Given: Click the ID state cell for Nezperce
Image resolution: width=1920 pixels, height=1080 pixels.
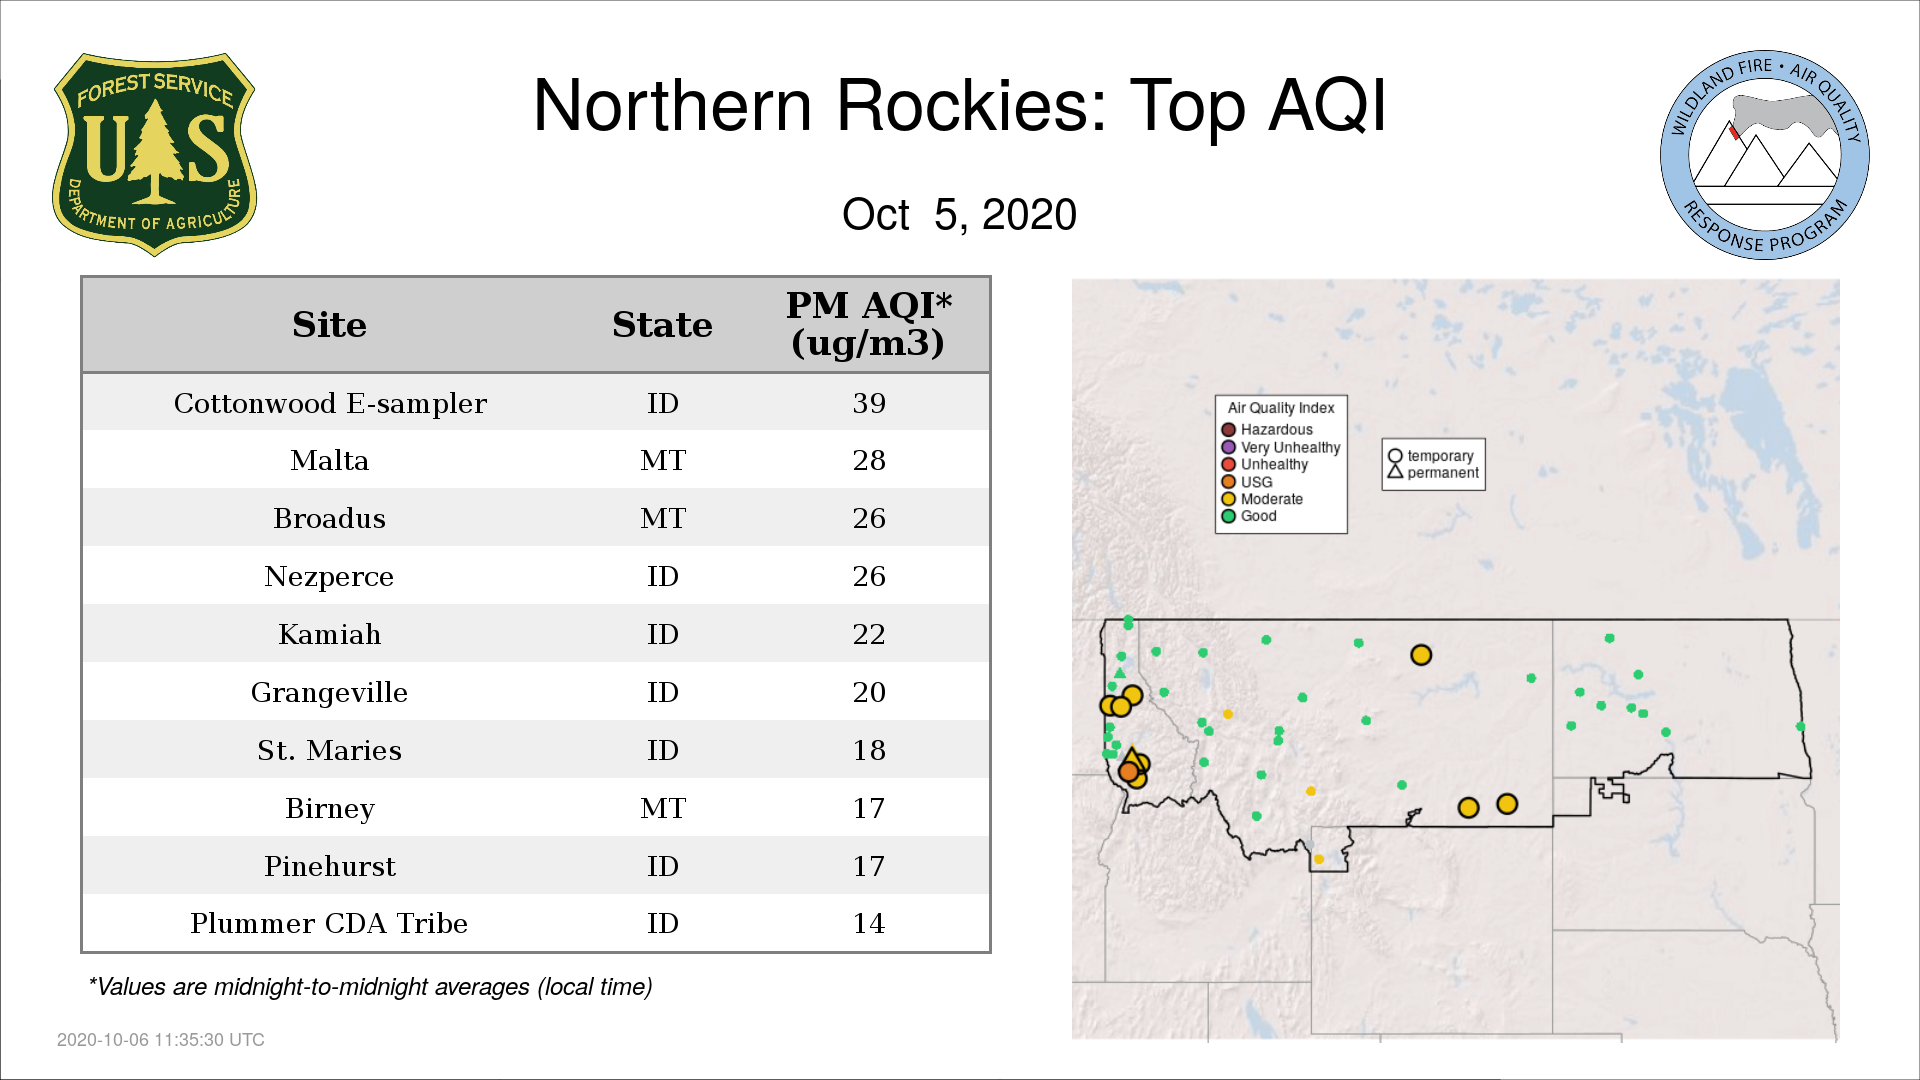Looking at the screenshot, I should (663, 576).
